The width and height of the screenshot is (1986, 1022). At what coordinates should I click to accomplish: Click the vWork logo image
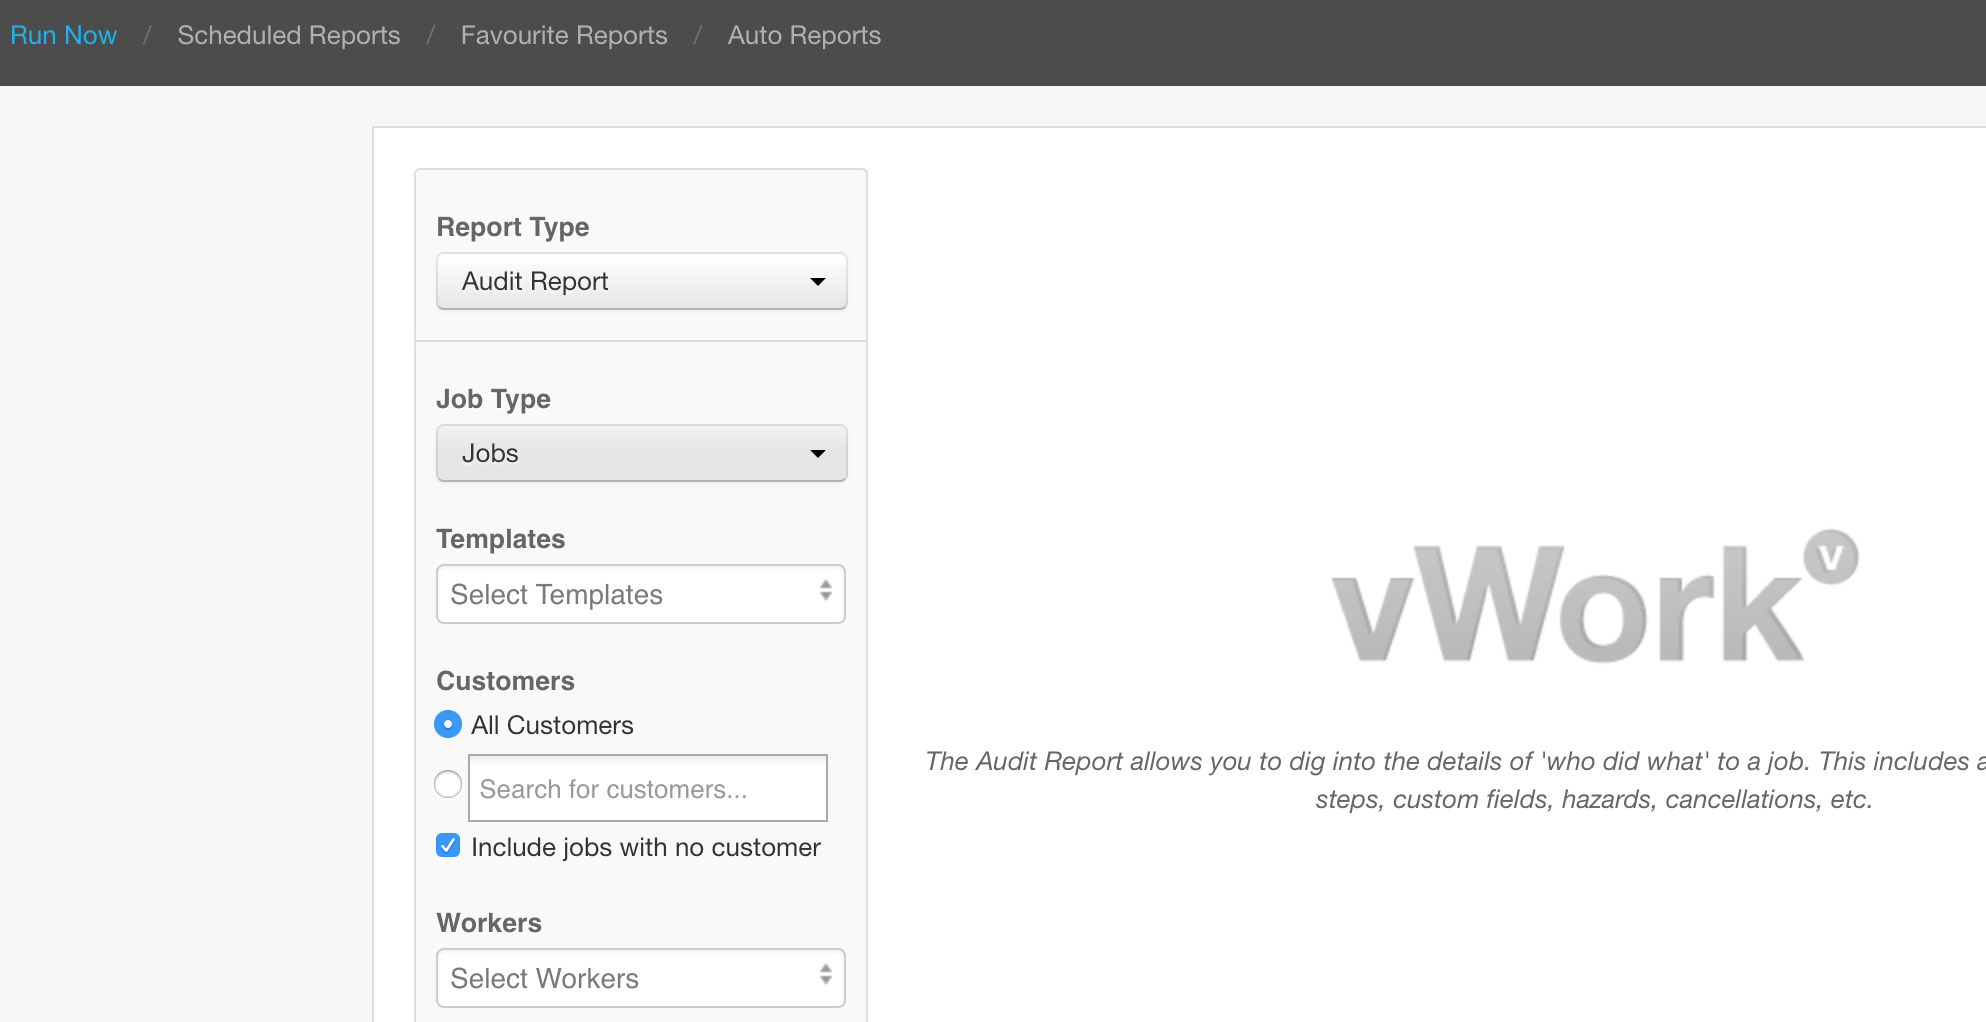(1594, 597)
